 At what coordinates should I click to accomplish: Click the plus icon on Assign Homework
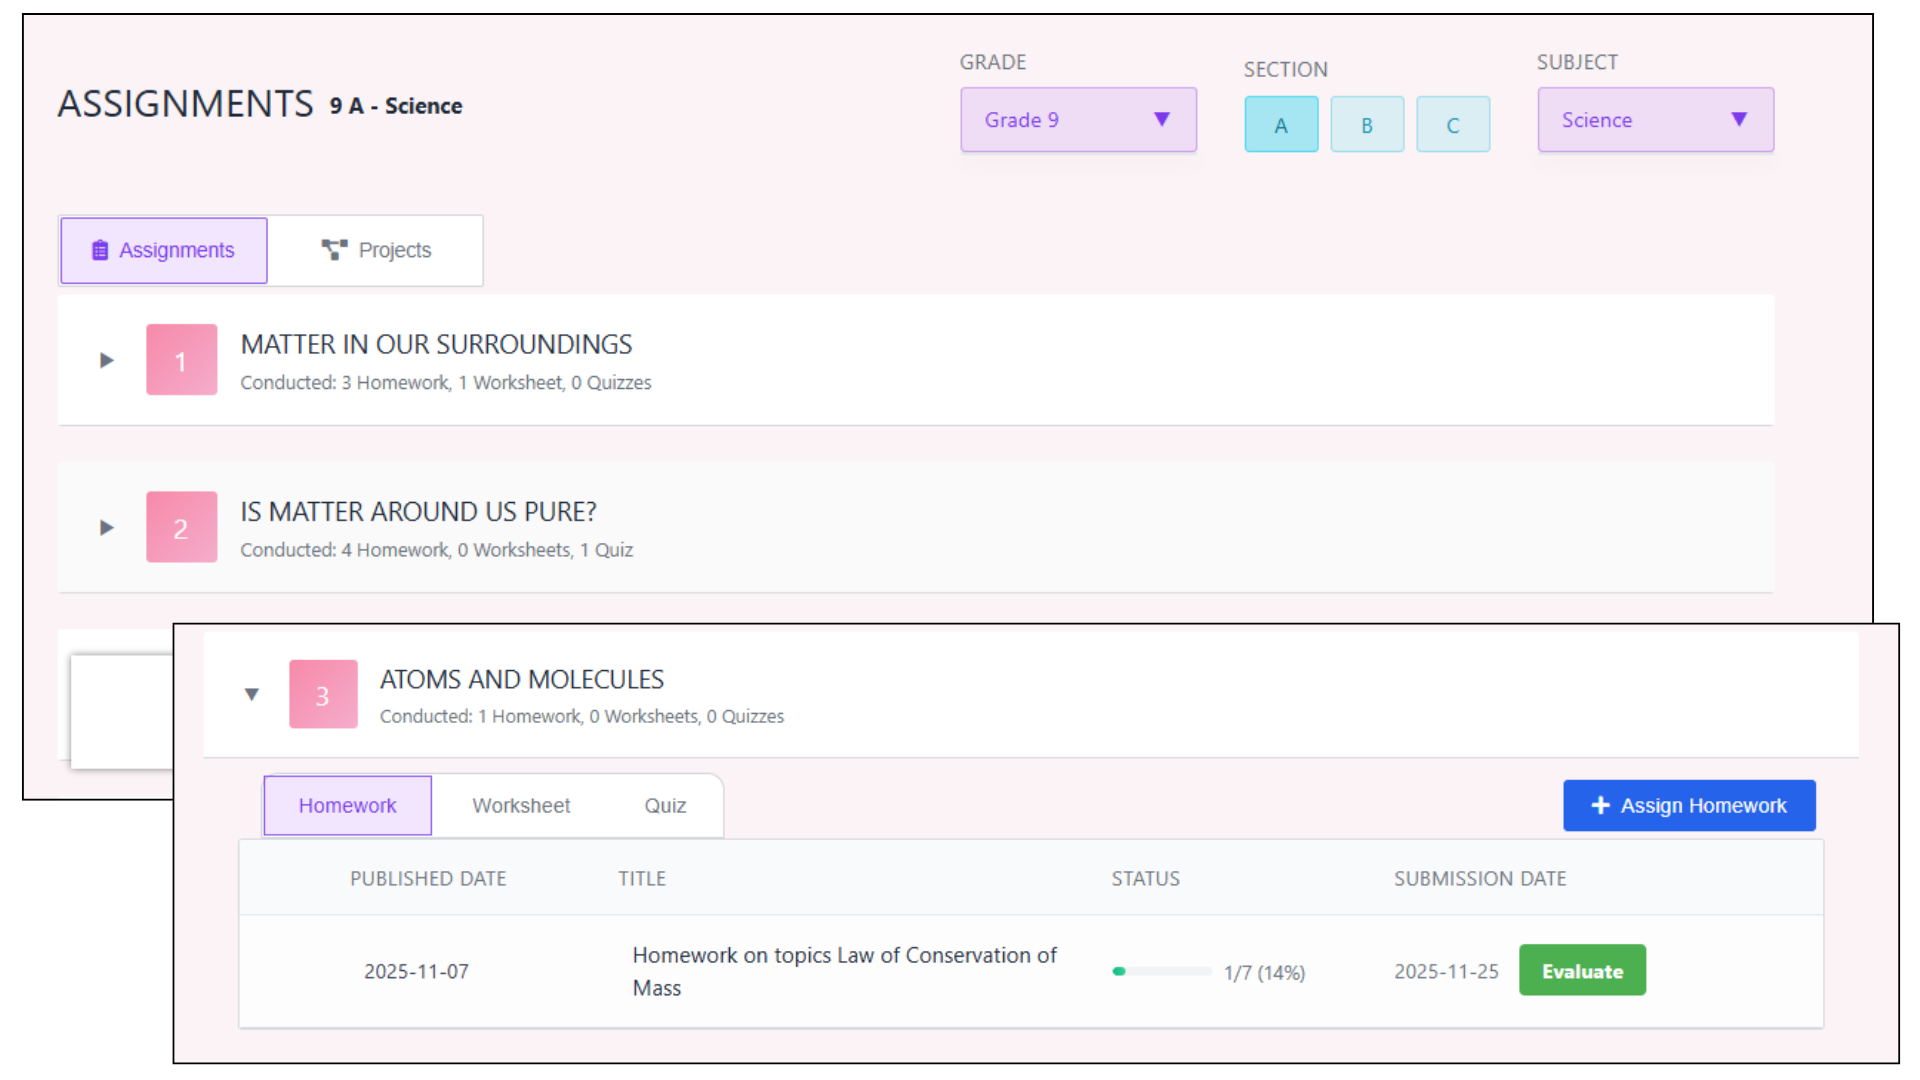[1600, 805]
